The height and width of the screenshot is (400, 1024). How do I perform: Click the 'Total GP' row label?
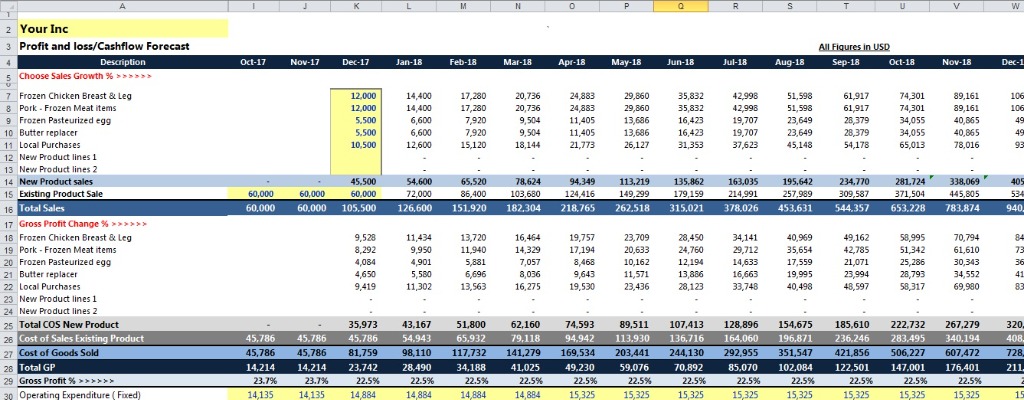pyautogui.click(x=36, y=367)
